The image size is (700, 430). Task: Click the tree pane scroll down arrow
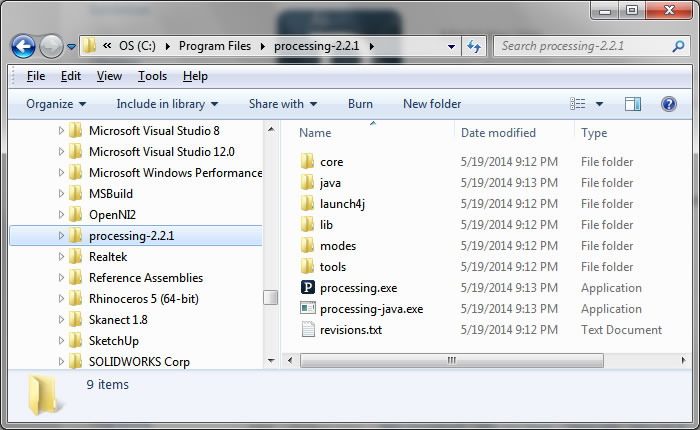tap(271, 361)
